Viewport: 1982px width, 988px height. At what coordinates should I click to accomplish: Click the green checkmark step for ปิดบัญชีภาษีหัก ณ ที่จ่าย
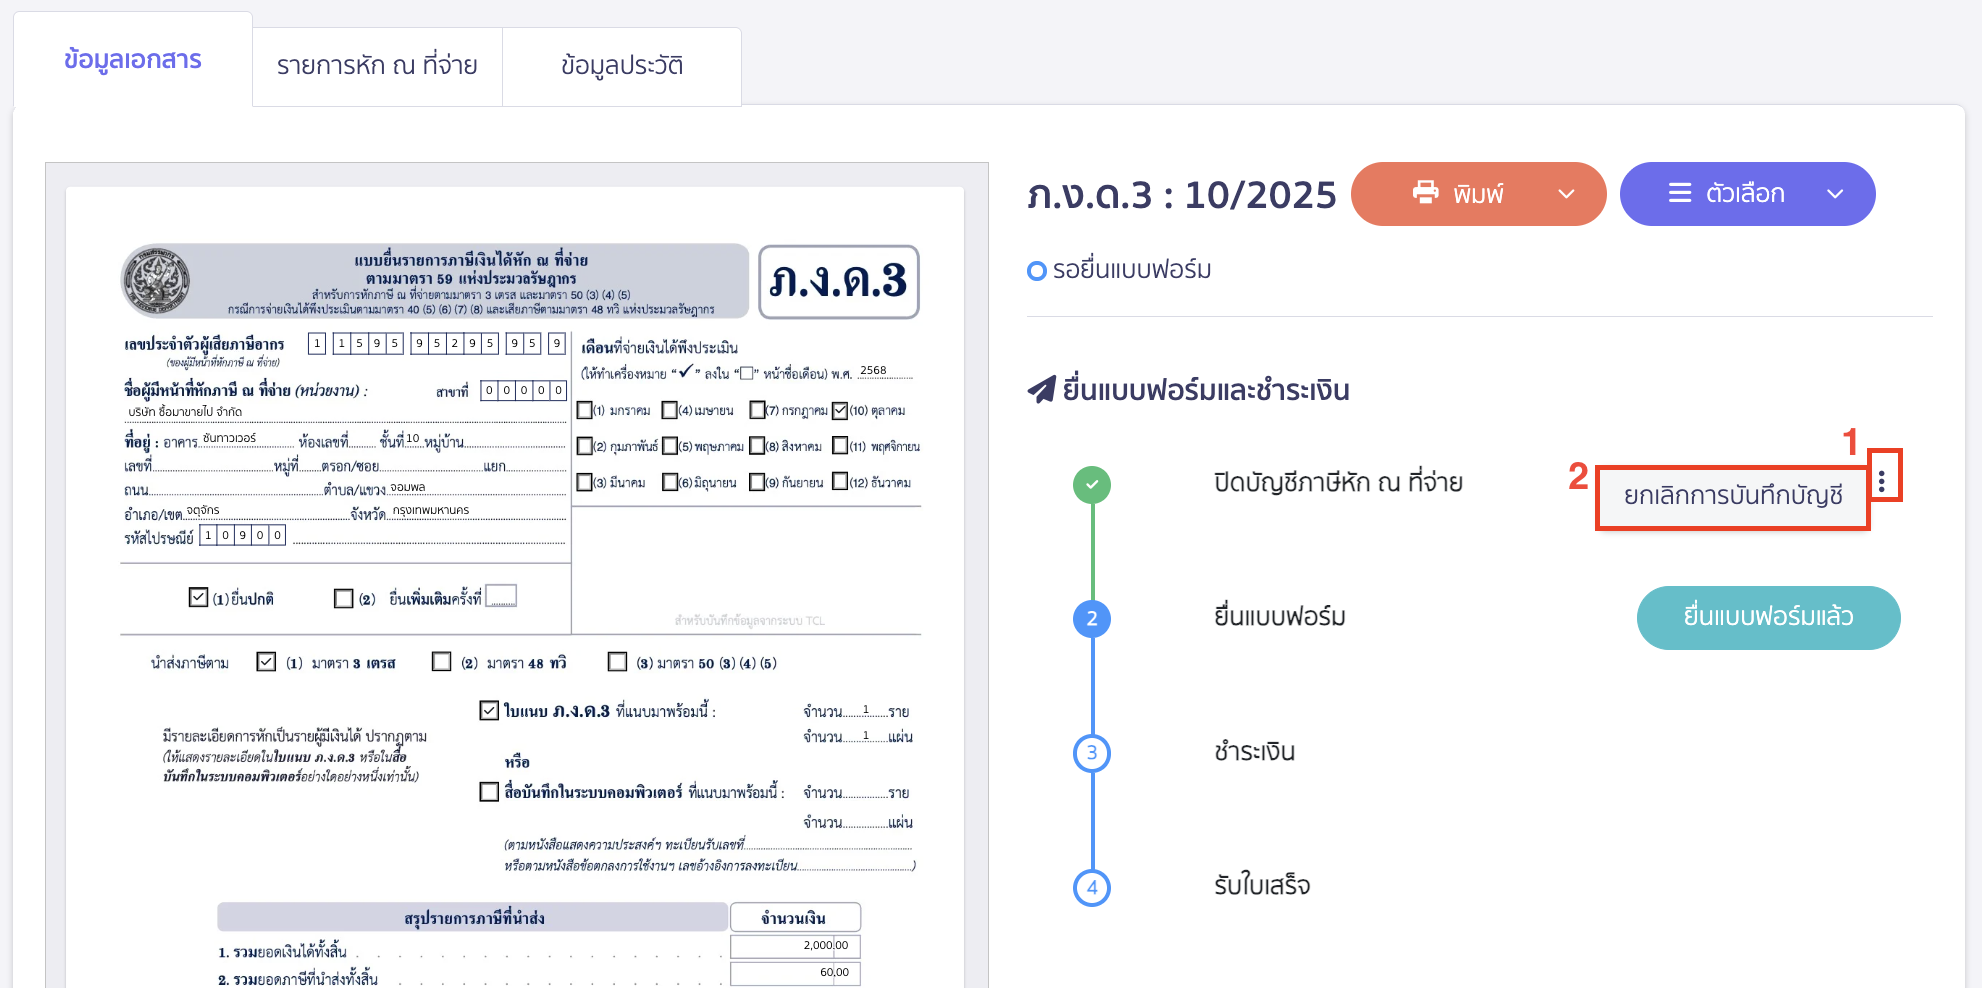pyautogui.click(x=1091, y=484)
